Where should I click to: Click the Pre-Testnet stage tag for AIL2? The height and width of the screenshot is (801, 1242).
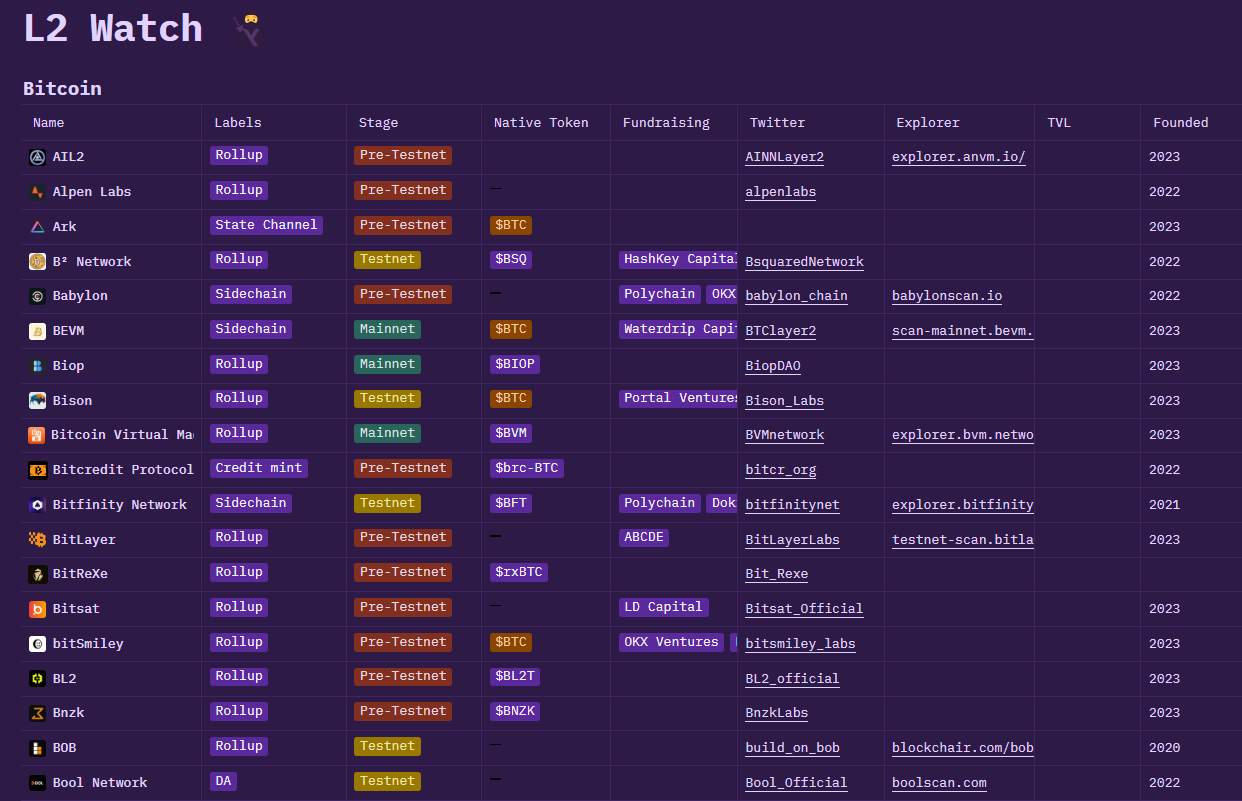click(x=403, y=155)
